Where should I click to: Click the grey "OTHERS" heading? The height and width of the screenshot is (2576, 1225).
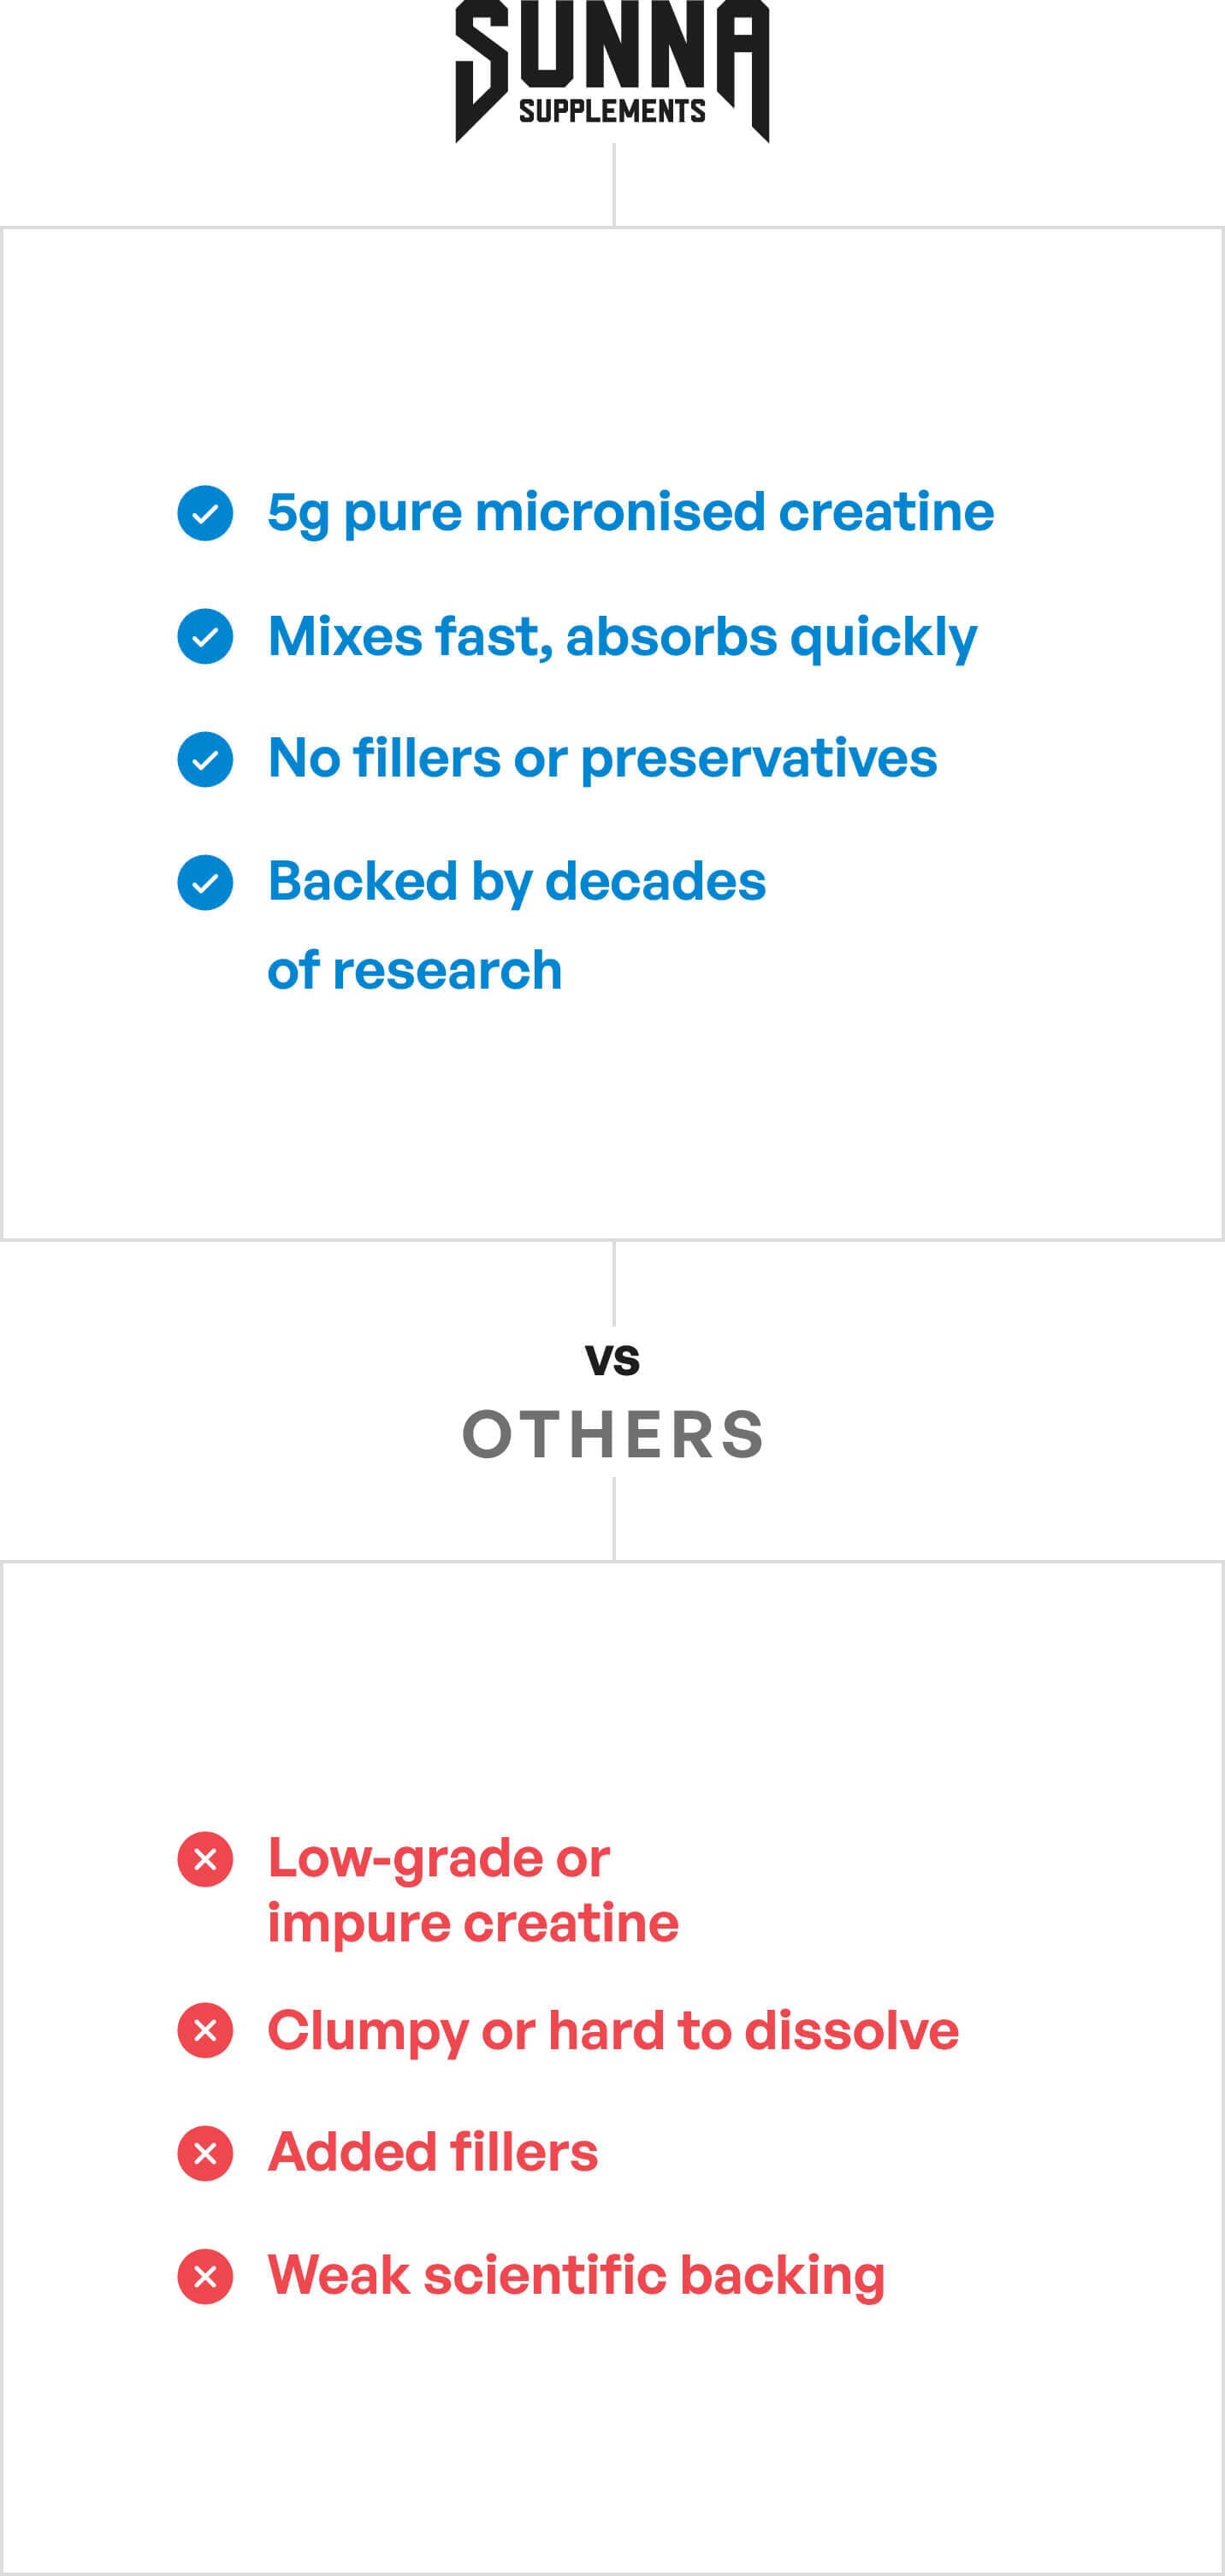(x=613, y=1434)
